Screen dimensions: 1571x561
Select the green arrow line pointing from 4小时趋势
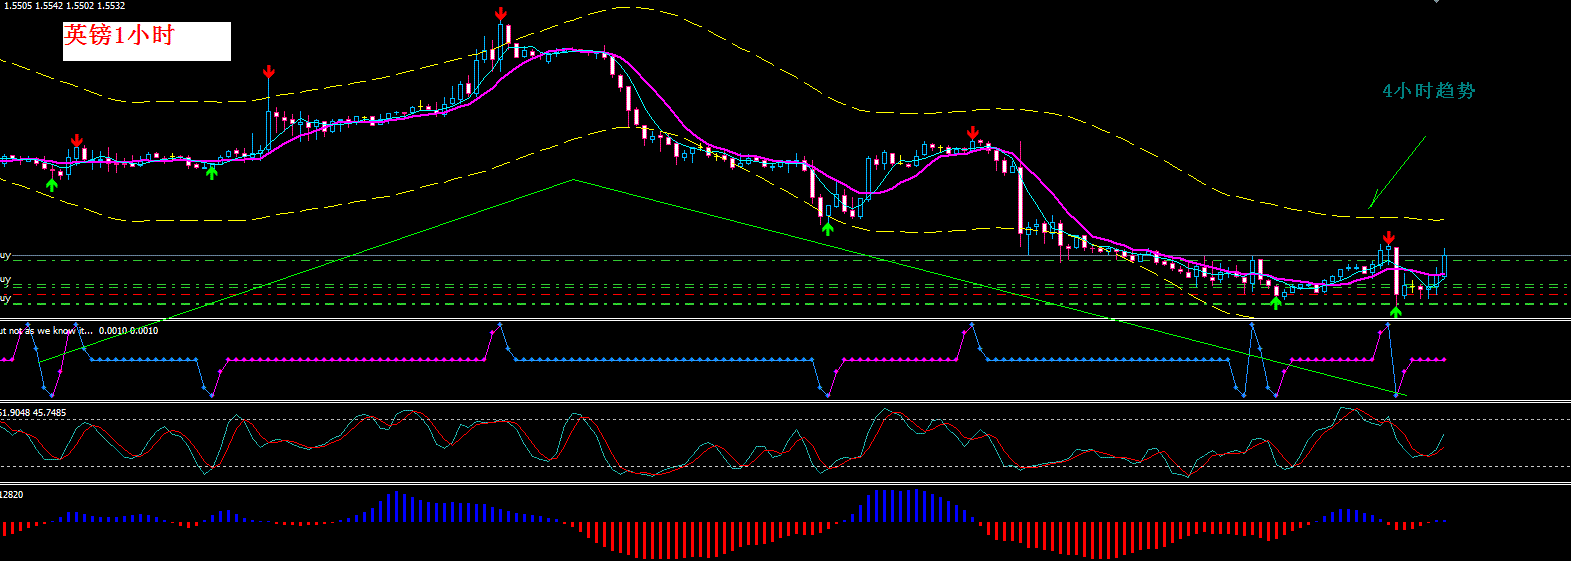pyautogui.click(x=1397, y=173)
